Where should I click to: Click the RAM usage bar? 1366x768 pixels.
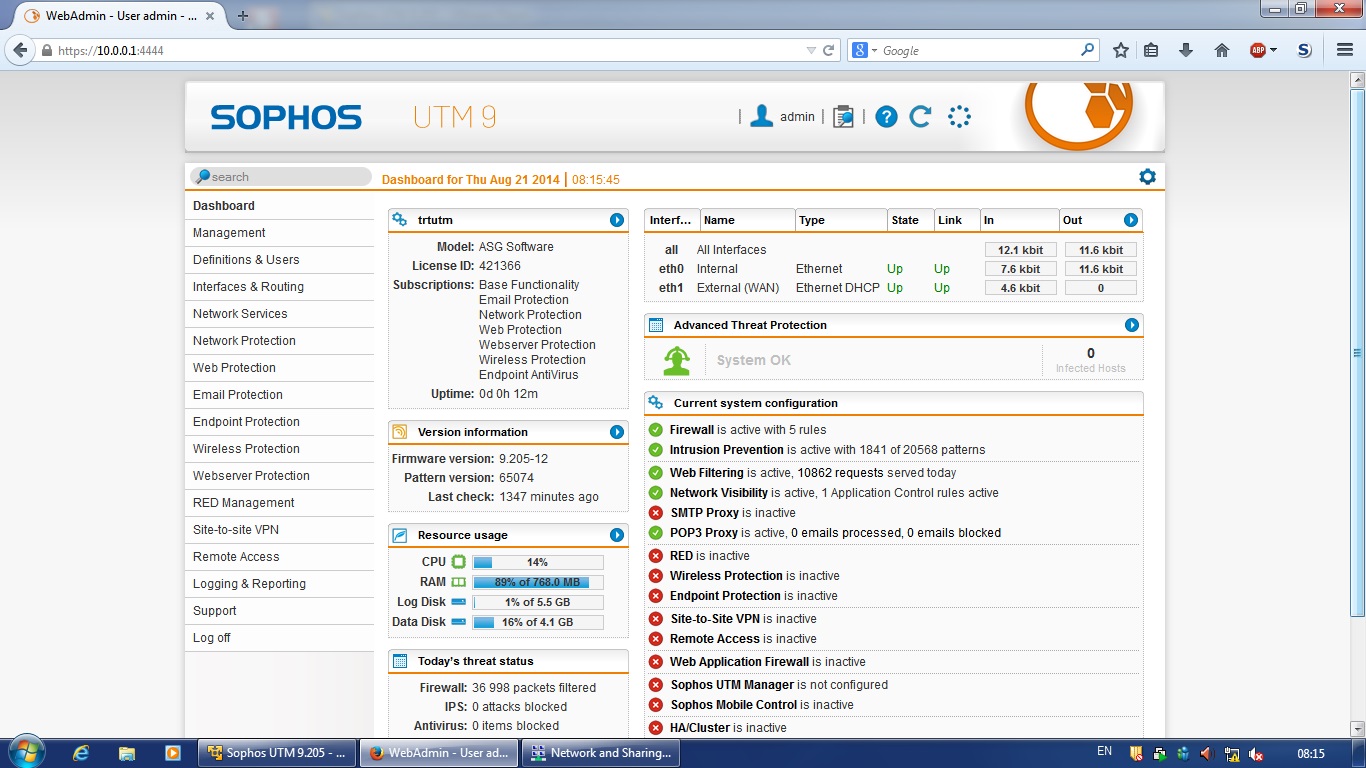(x=538, y=582)
